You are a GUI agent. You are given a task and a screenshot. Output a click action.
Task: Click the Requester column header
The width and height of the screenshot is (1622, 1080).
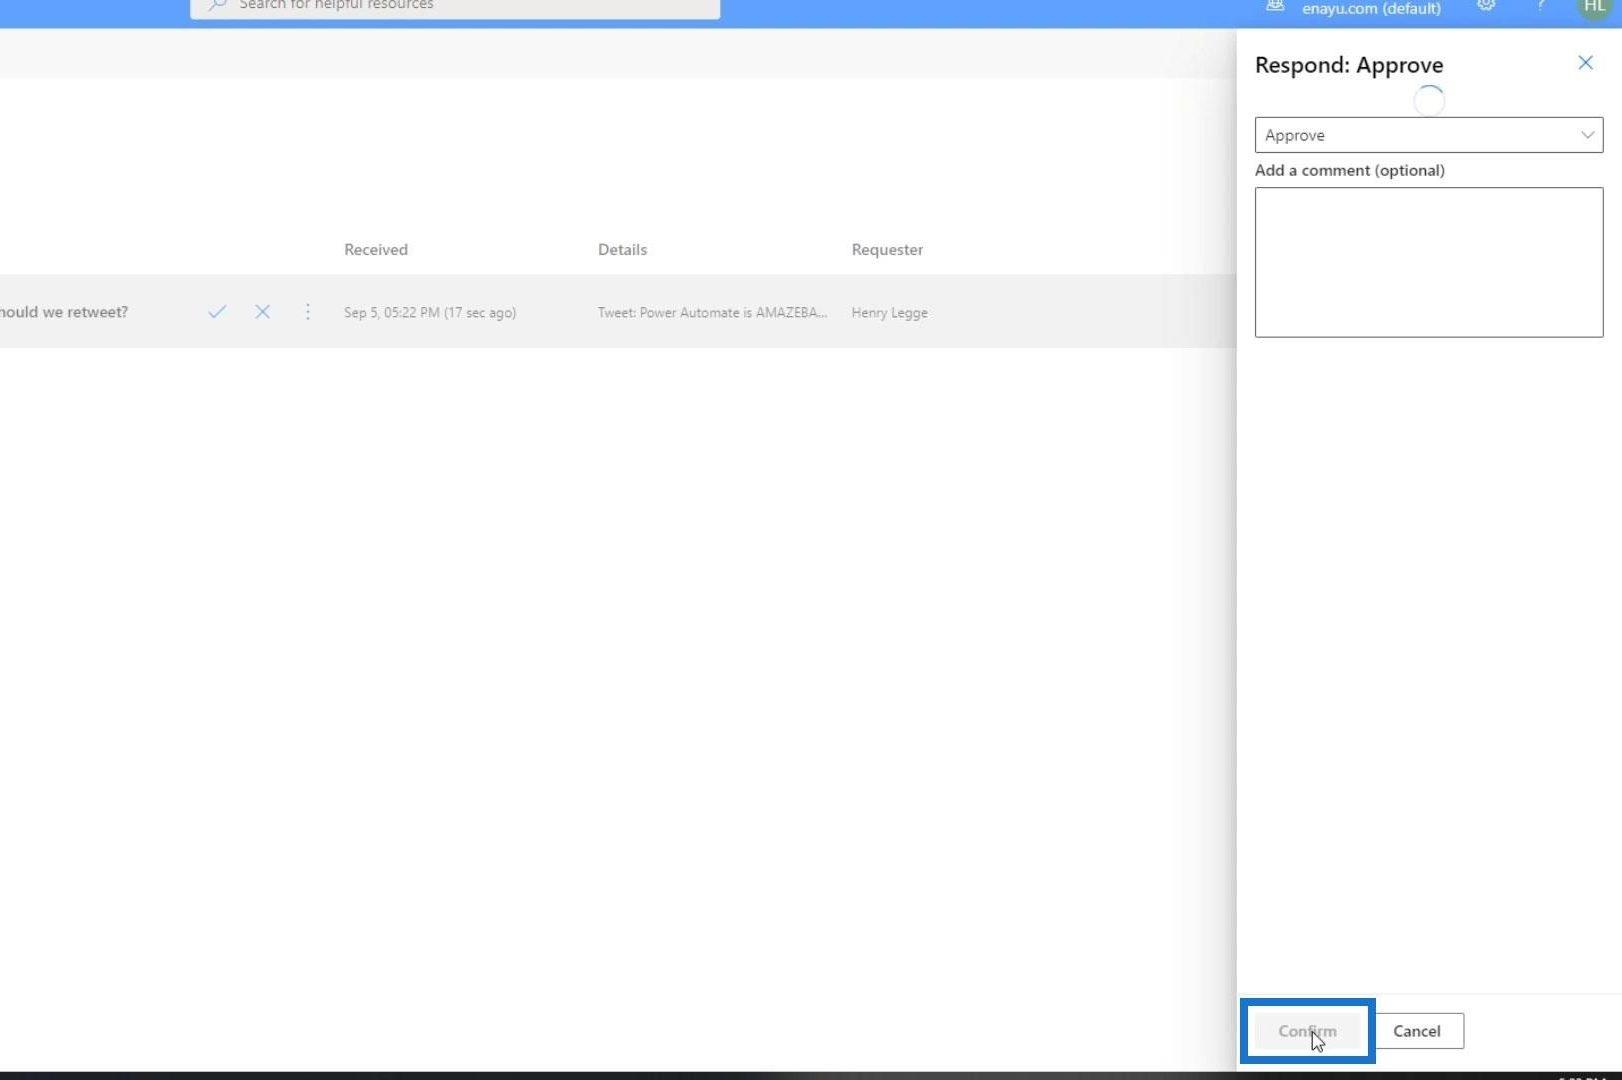pos(887,250)
